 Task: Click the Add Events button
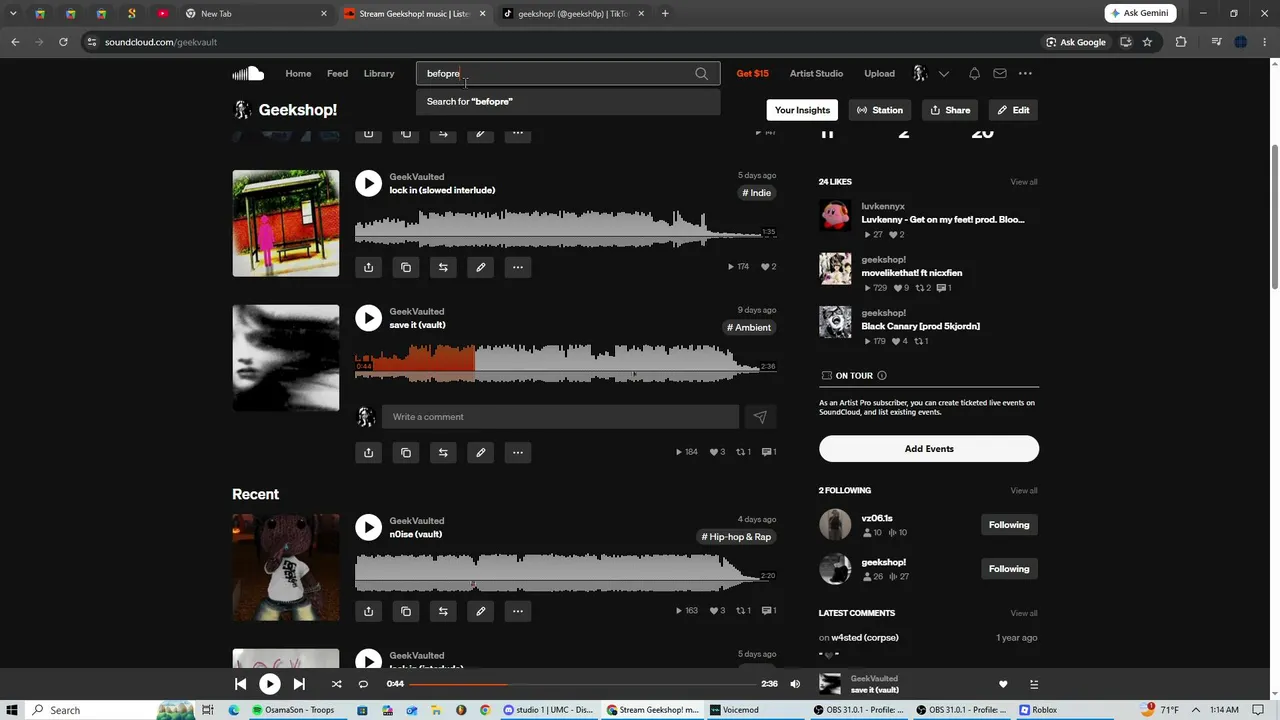[x=929, y=449]
